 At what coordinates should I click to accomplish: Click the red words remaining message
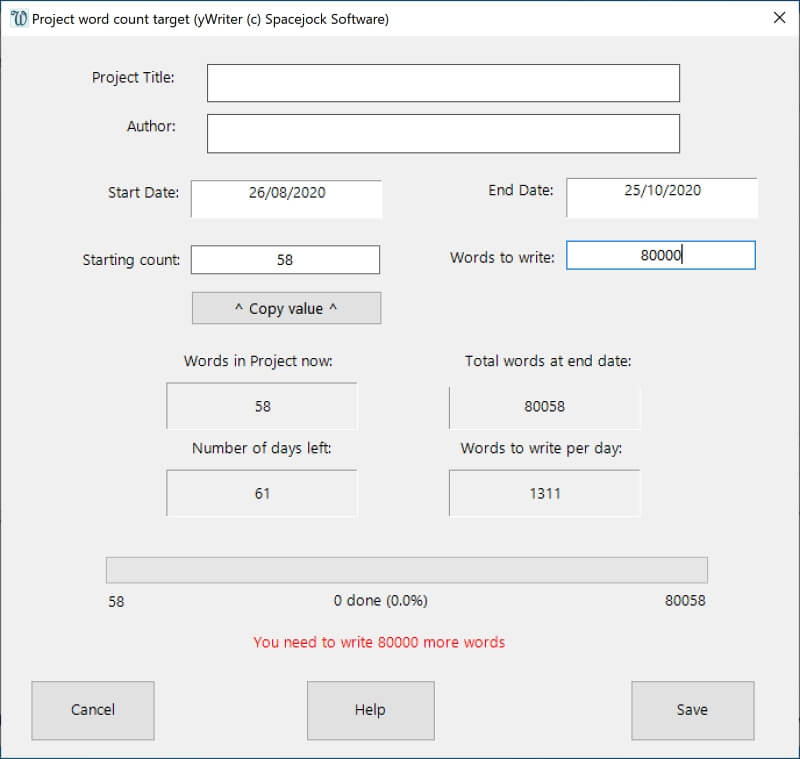[379, 642]
